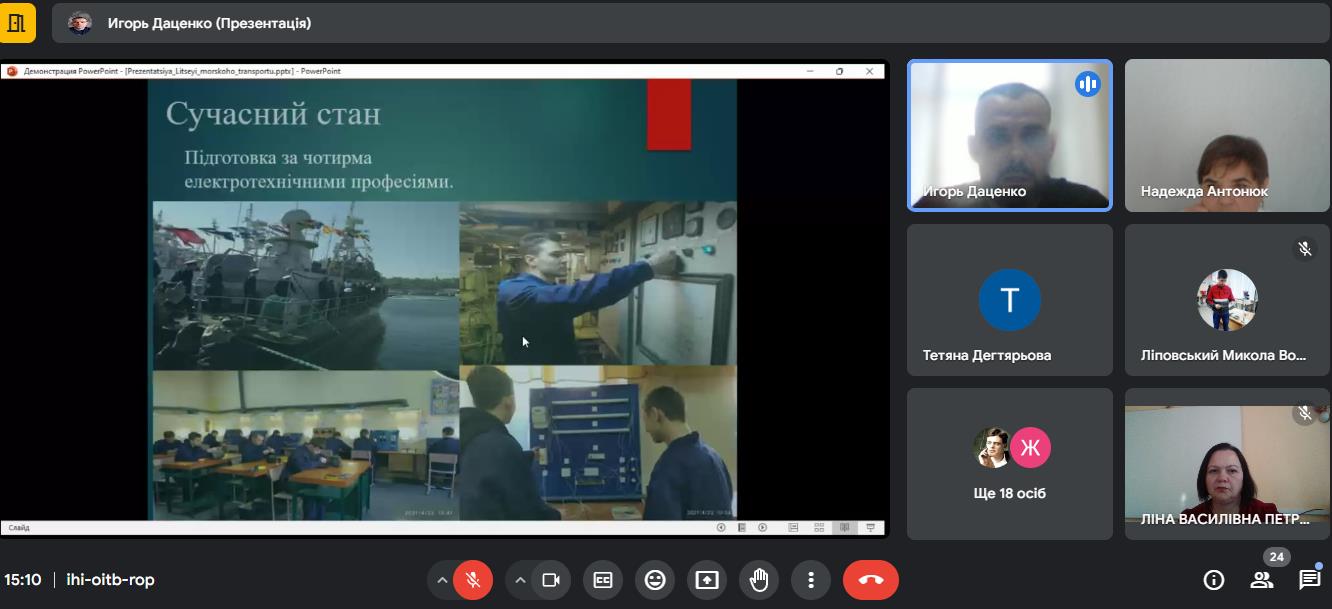This screenshot has height=609, width=1332.
Task: Turn on closed captions
Action: click(603, 580)
